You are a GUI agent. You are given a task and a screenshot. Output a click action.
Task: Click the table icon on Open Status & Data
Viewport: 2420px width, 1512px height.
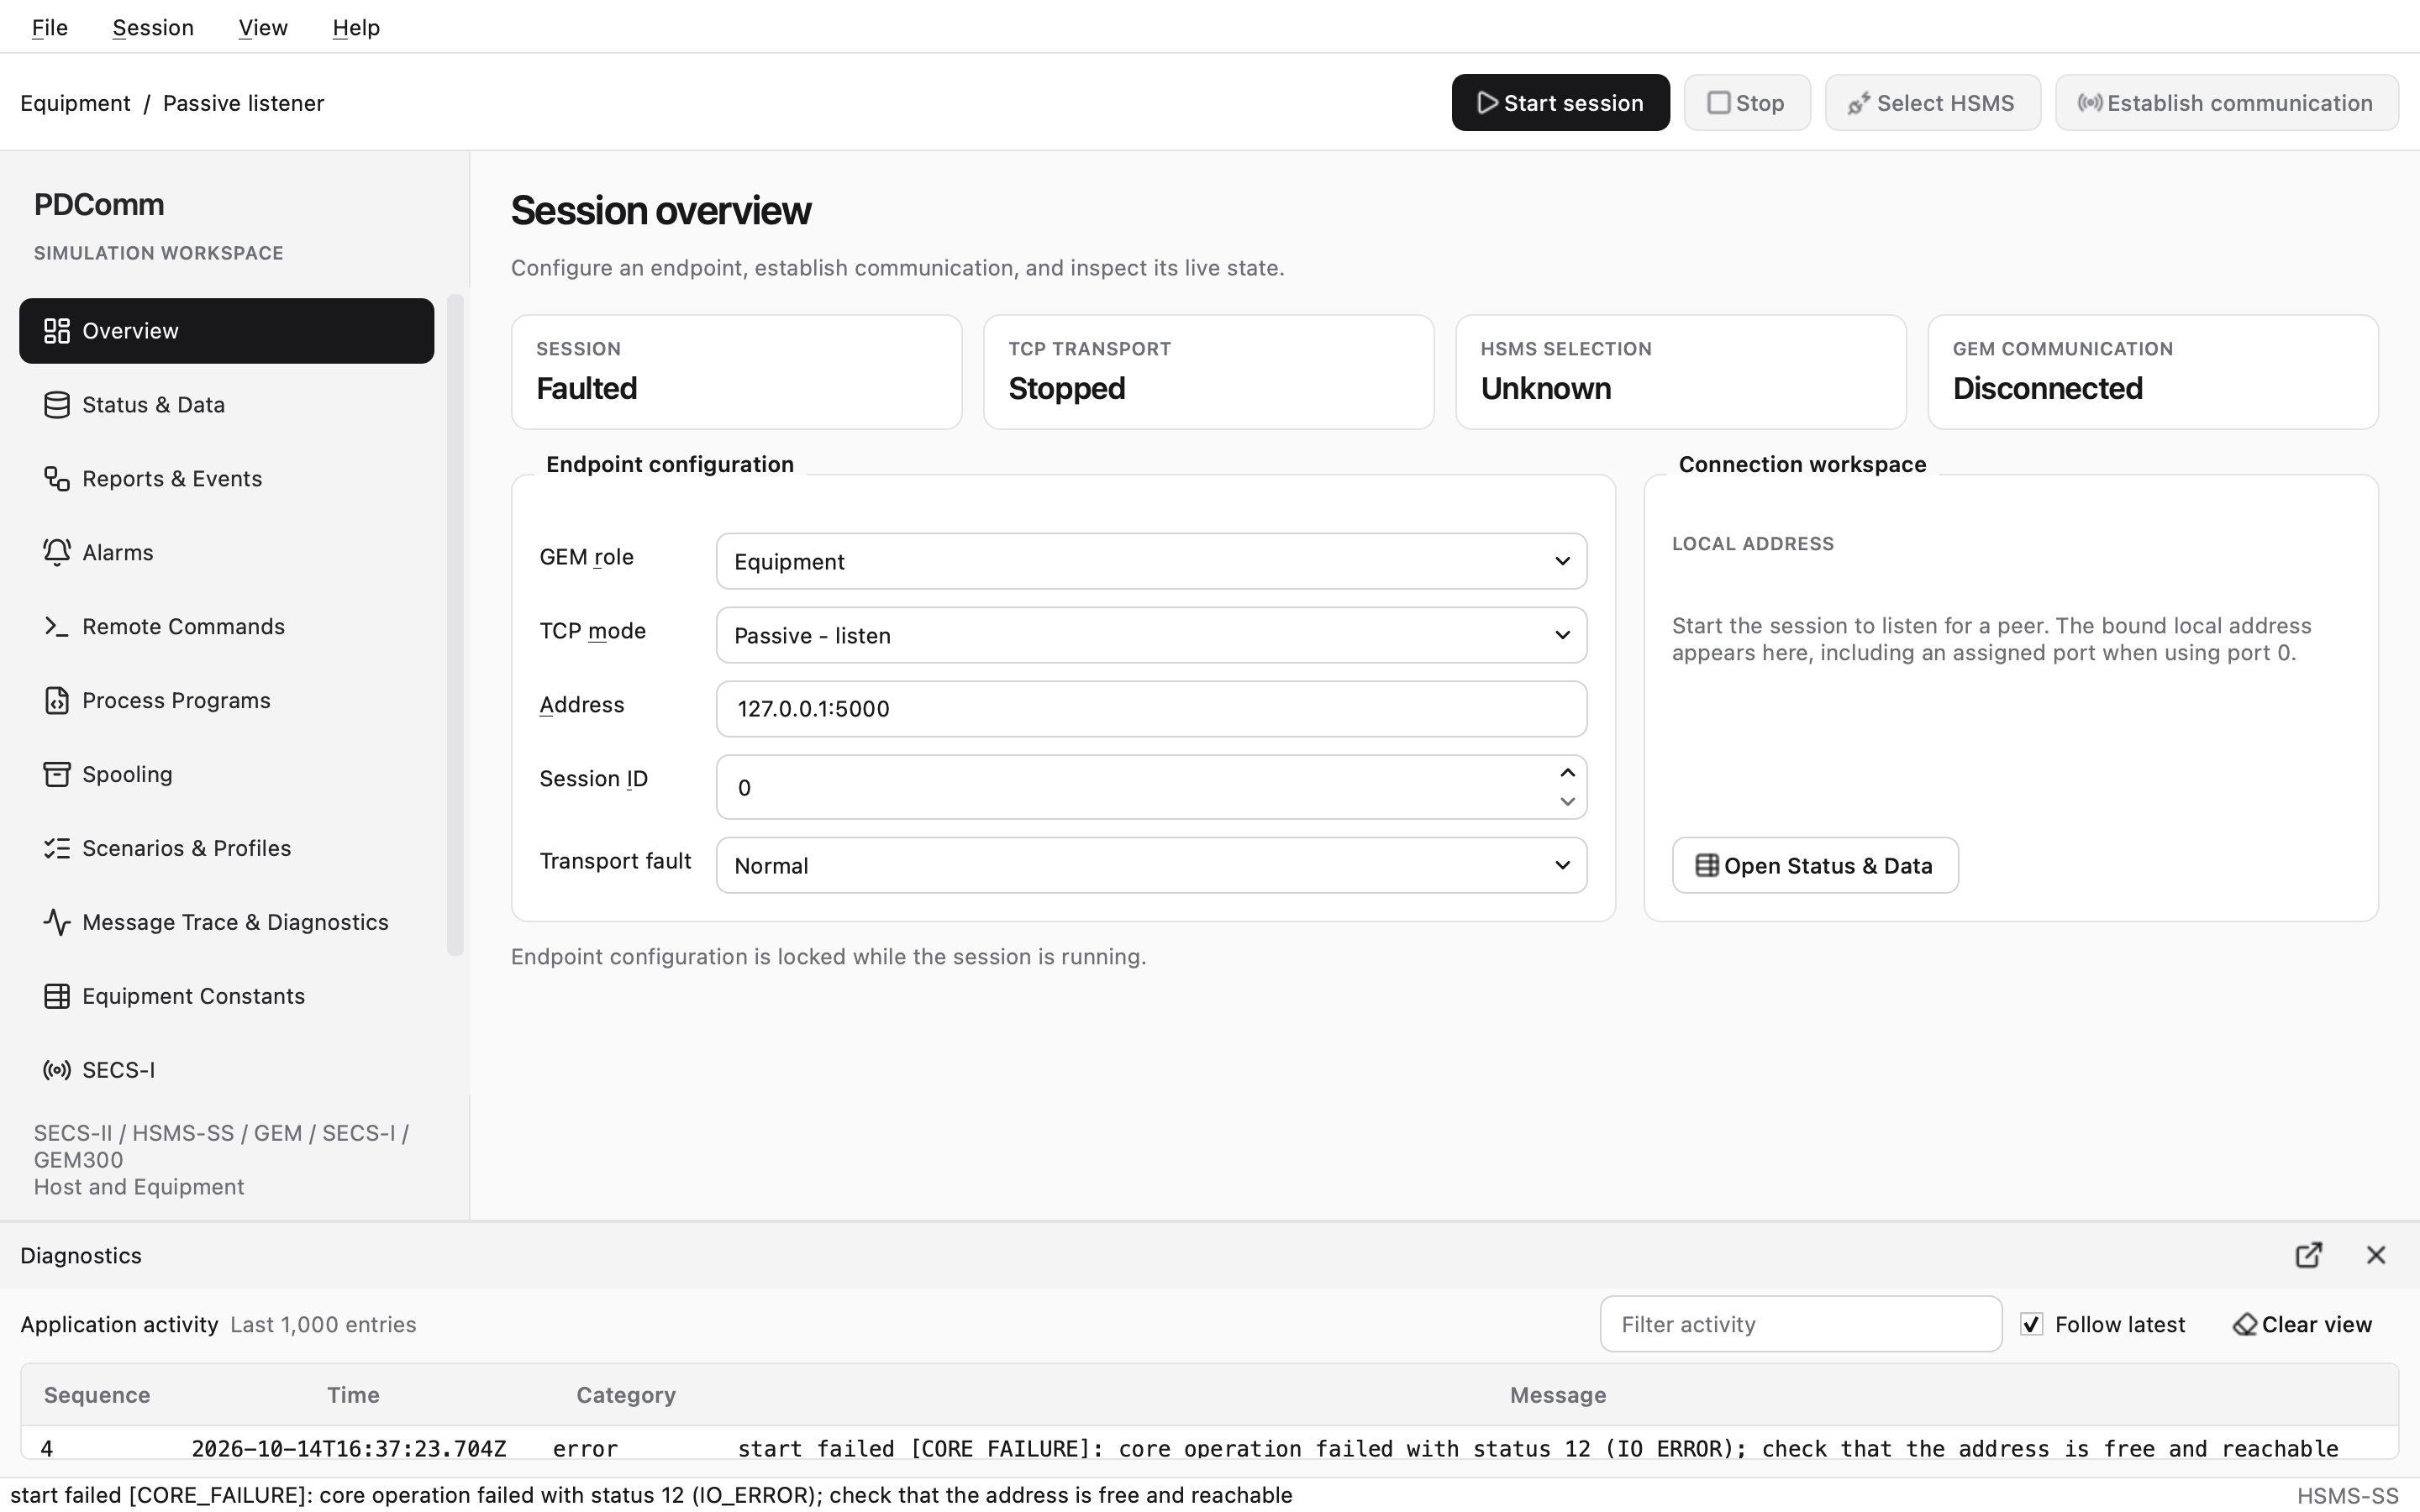point(1707,866)
